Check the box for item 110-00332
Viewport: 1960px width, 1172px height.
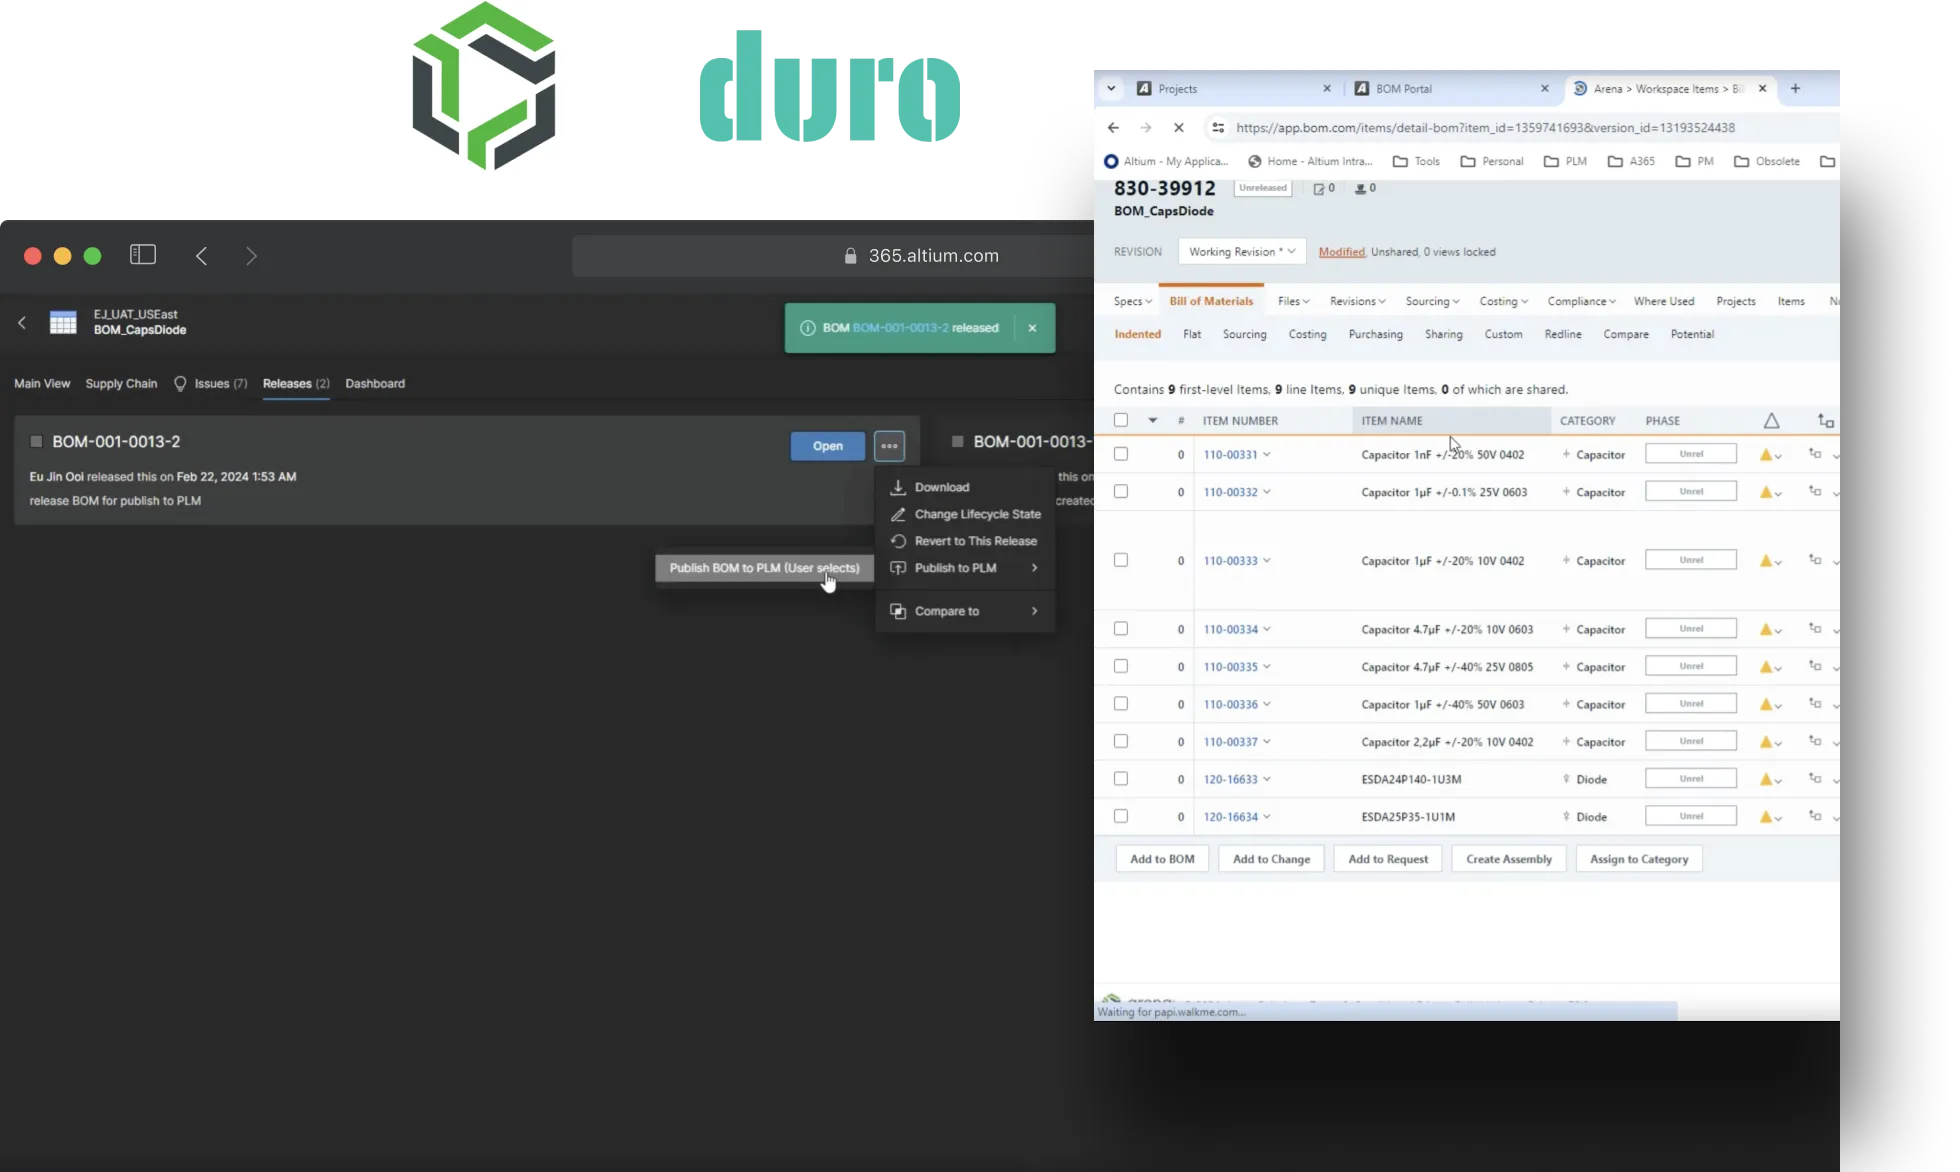point(1121,492)
